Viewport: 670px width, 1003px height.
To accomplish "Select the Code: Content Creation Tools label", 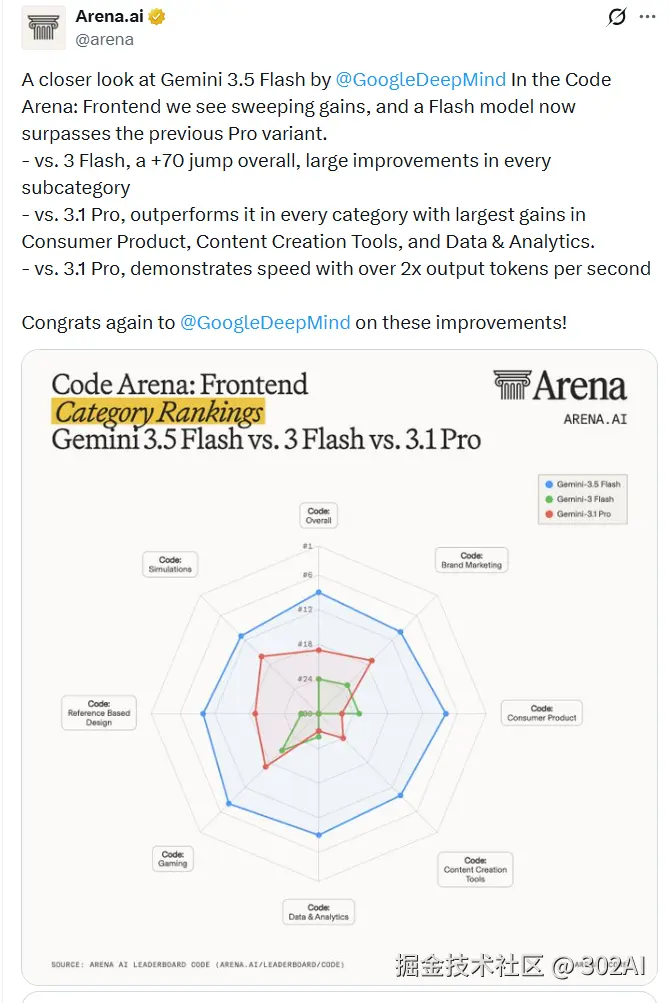I will coord(475,869).
